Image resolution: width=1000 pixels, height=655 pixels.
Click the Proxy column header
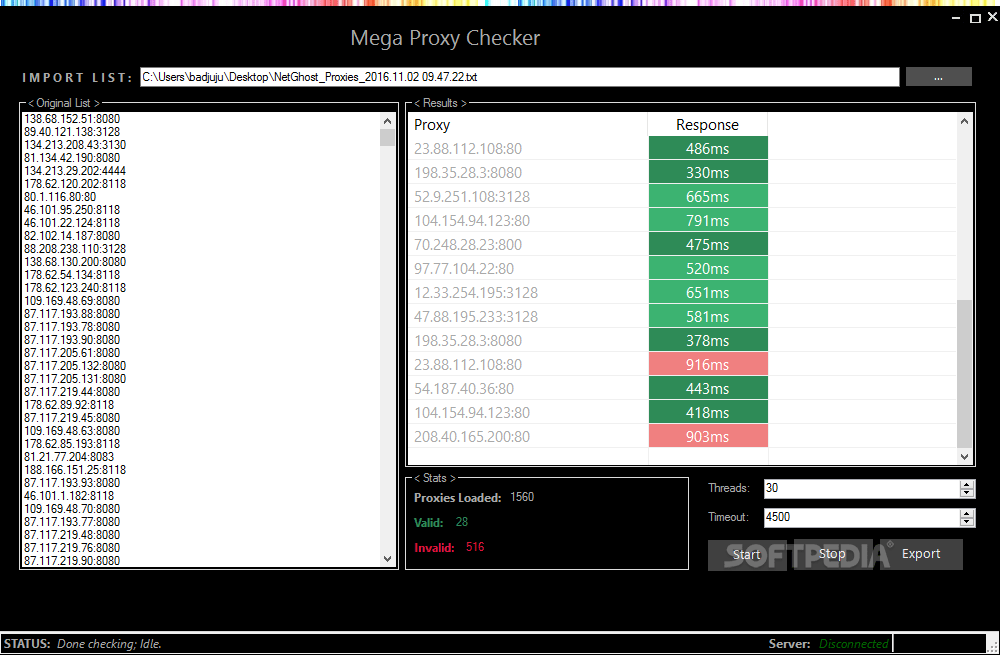(527, 125)
